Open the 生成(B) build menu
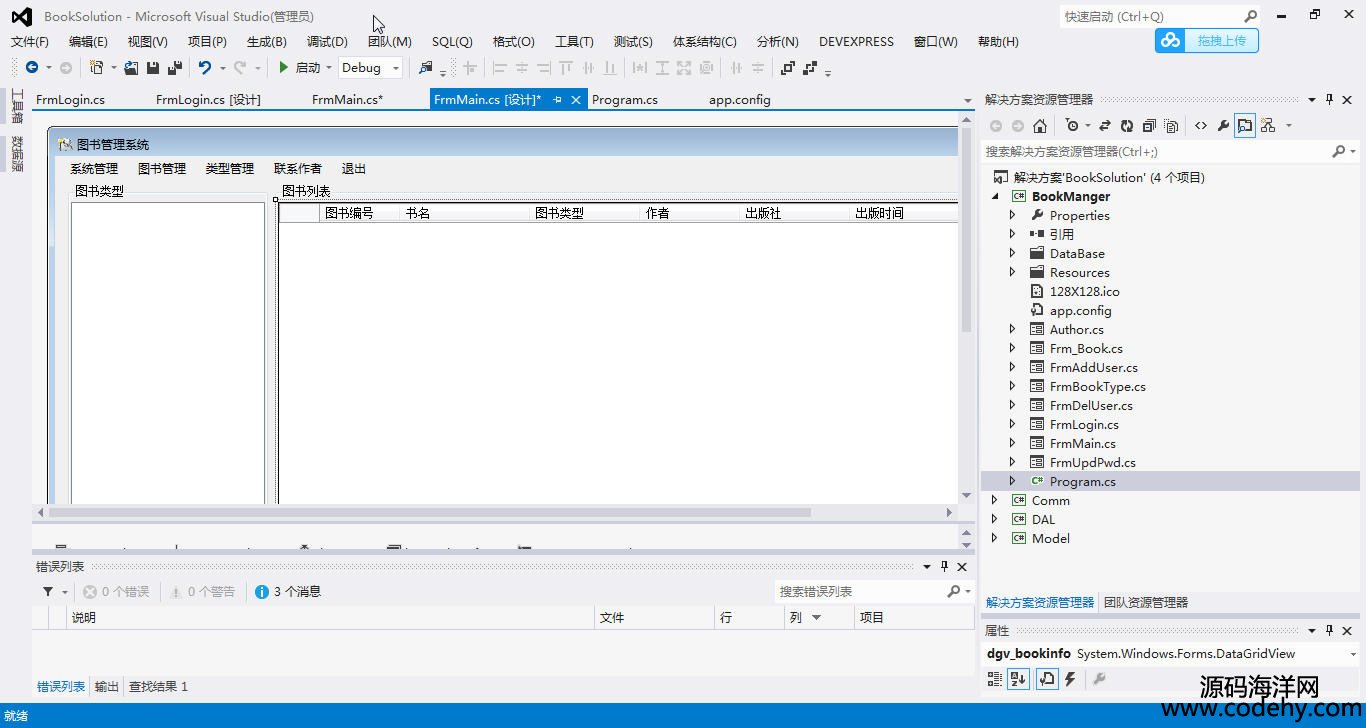The image size is (1366, 728). (x=266, y=42)
